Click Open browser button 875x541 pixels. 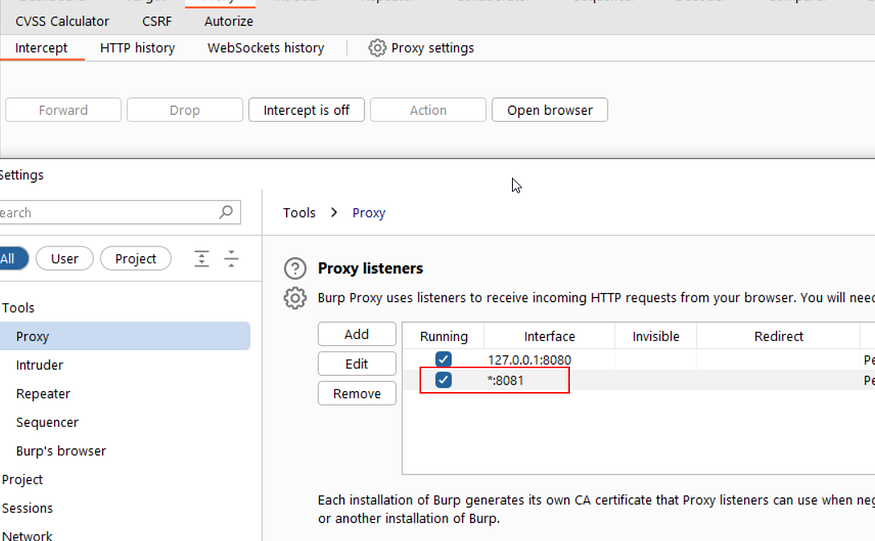coord(550,110)
